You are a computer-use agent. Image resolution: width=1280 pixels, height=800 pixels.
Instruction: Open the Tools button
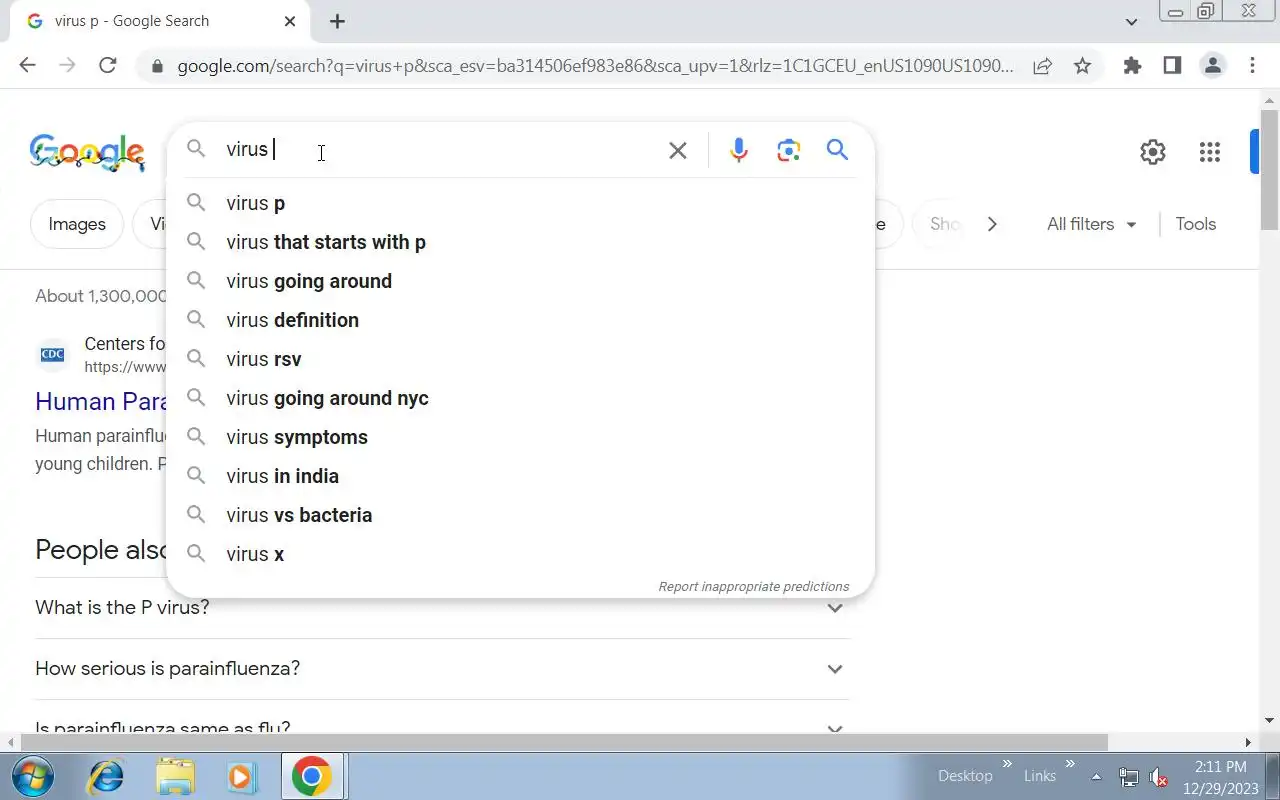pos(1195,224)
